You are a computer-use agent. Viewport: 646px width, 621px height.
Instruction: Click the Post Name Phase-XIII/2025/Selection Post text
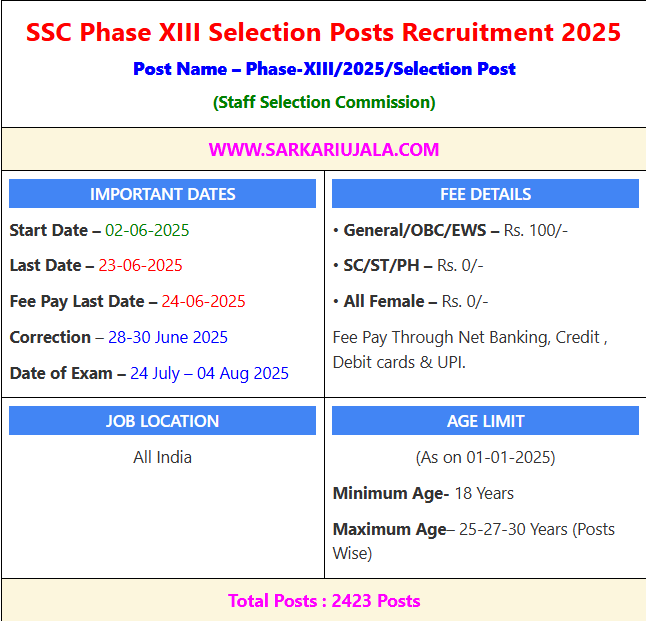[324, 69]
